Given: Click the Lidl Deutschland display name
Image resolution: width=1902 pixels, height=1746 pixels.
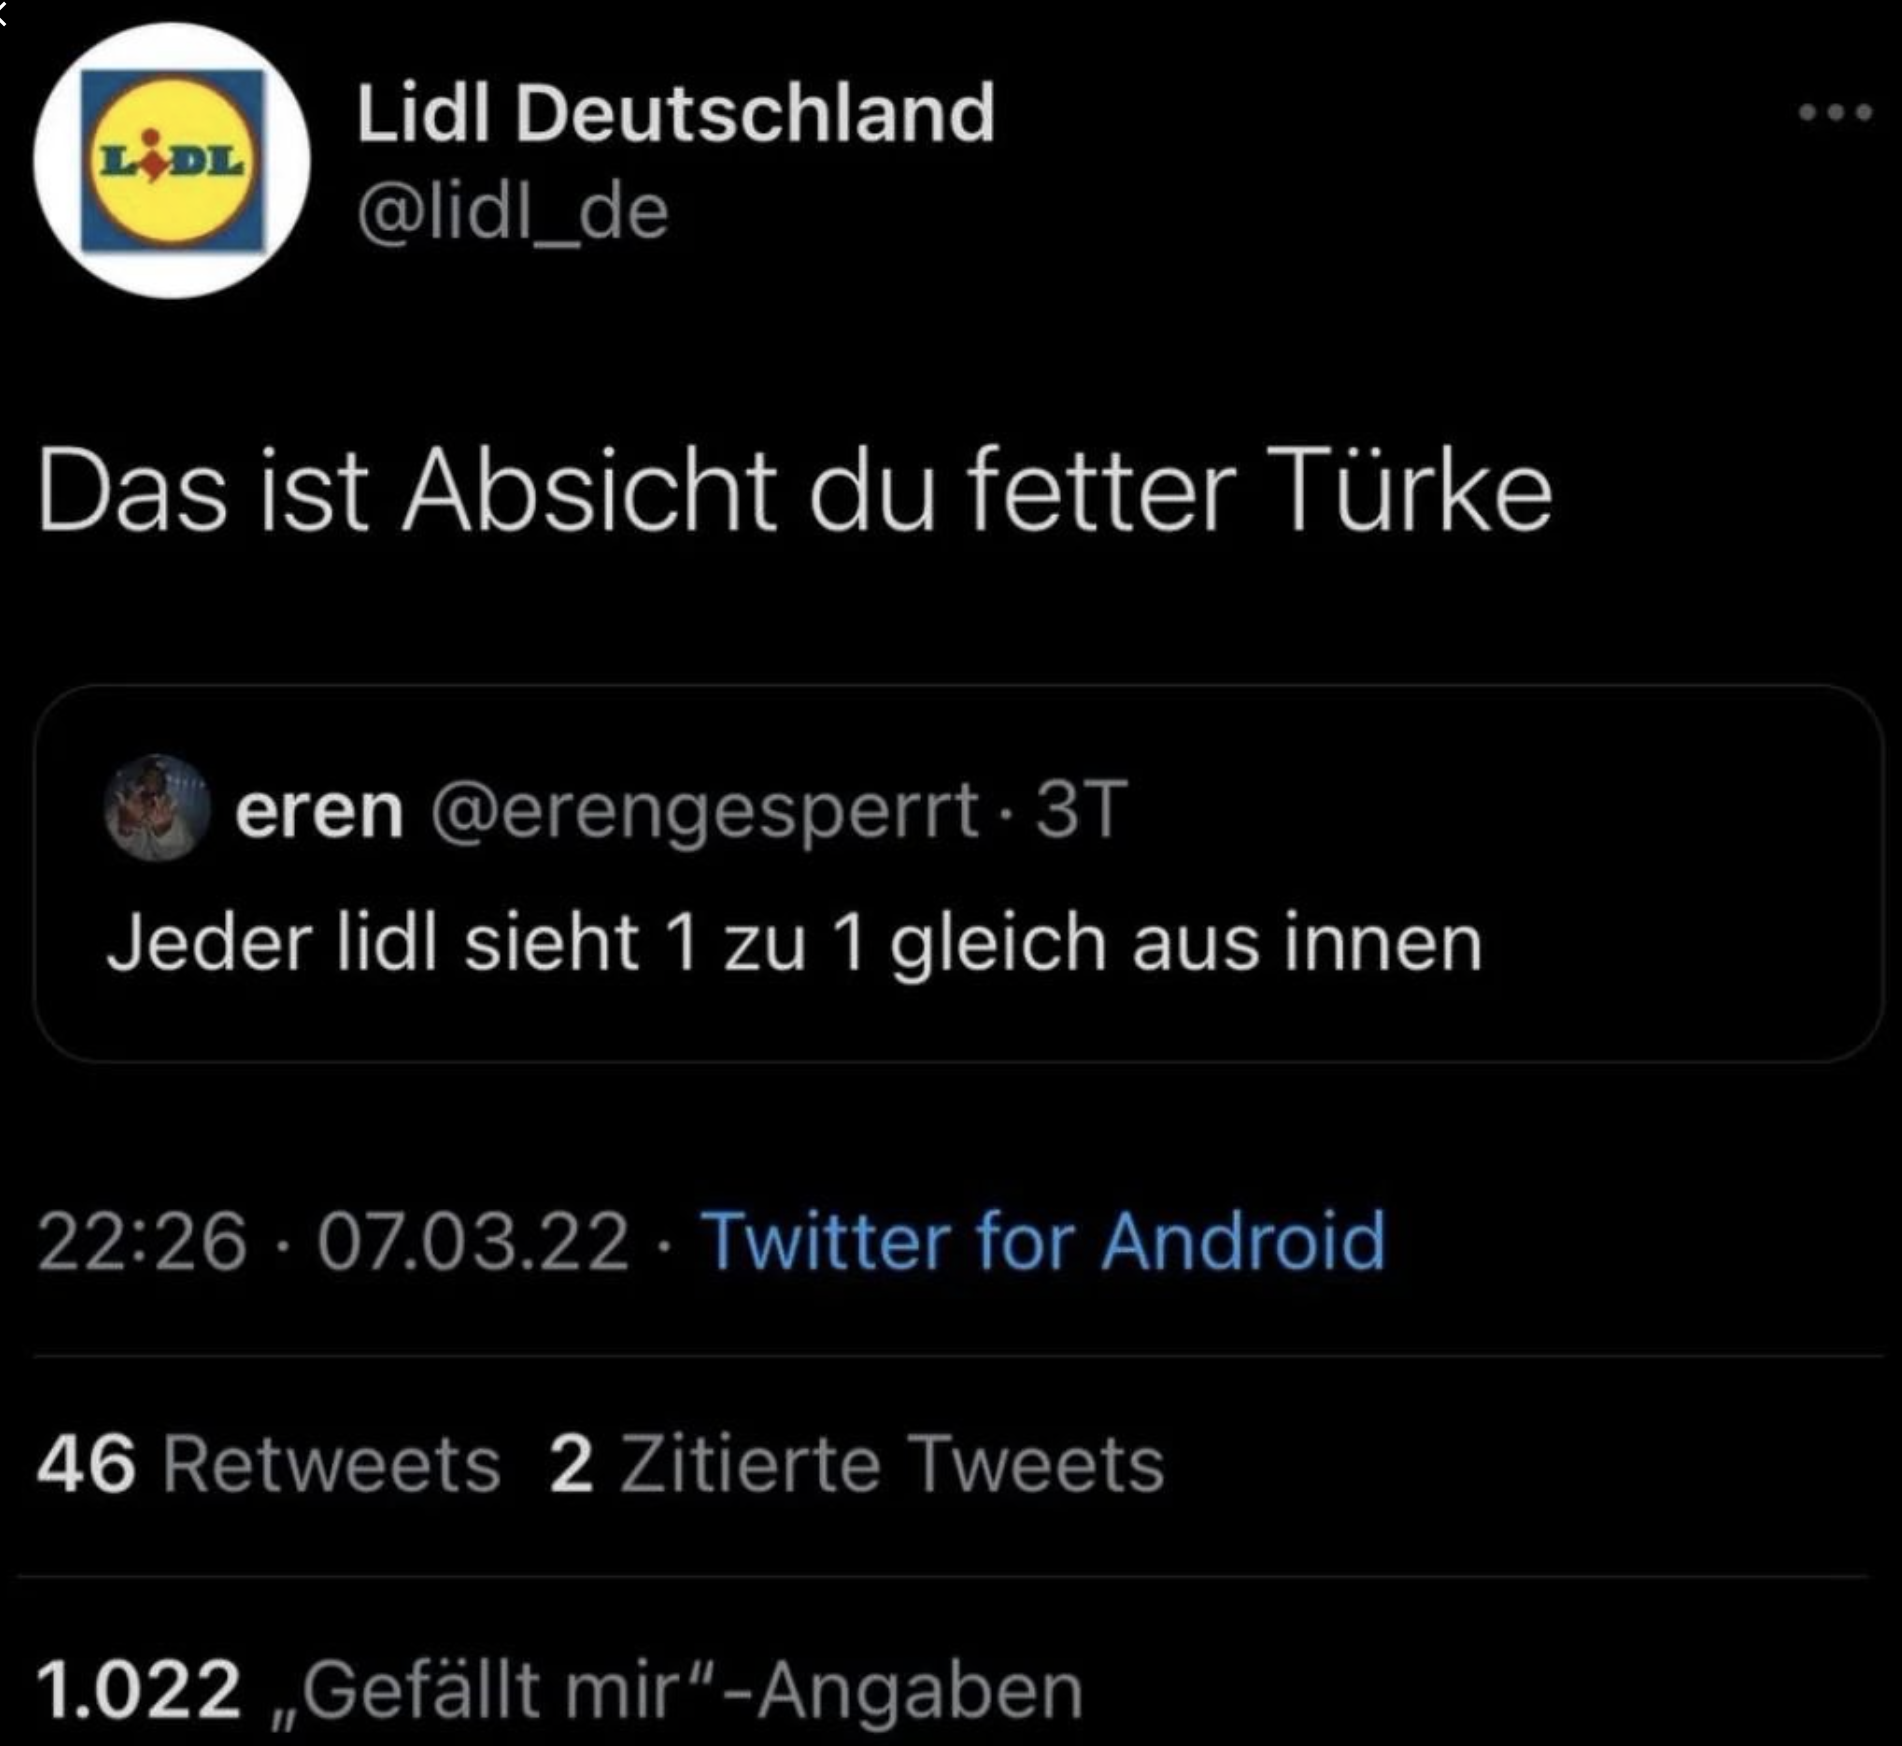Looking at the screenshot, I should [675, 113].
